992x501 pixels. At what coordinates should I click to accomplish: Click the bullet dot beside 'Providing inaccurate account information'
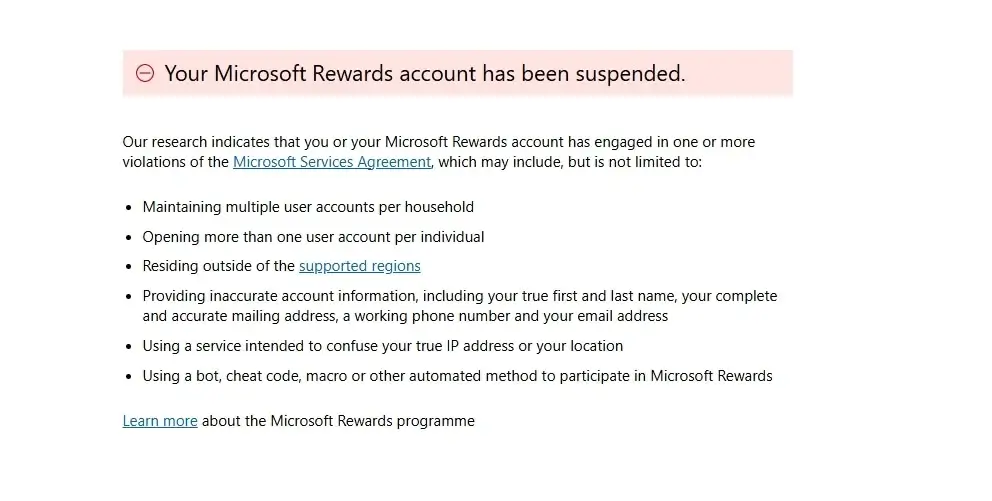point(129,297)
